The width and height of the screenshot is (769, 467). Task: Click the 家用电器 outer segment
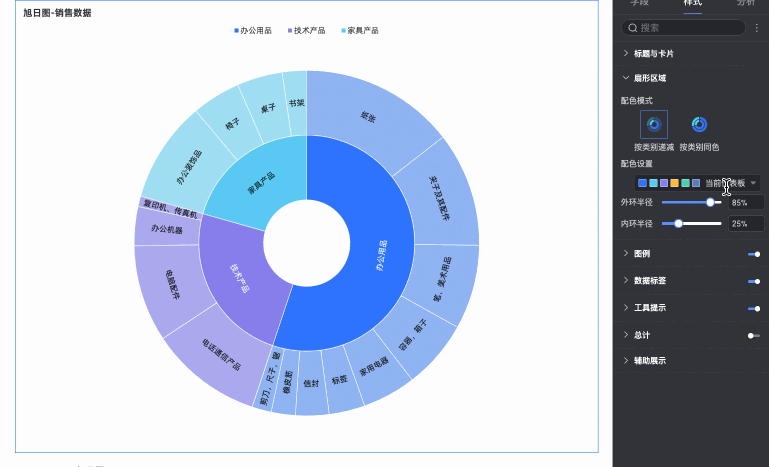375,365
